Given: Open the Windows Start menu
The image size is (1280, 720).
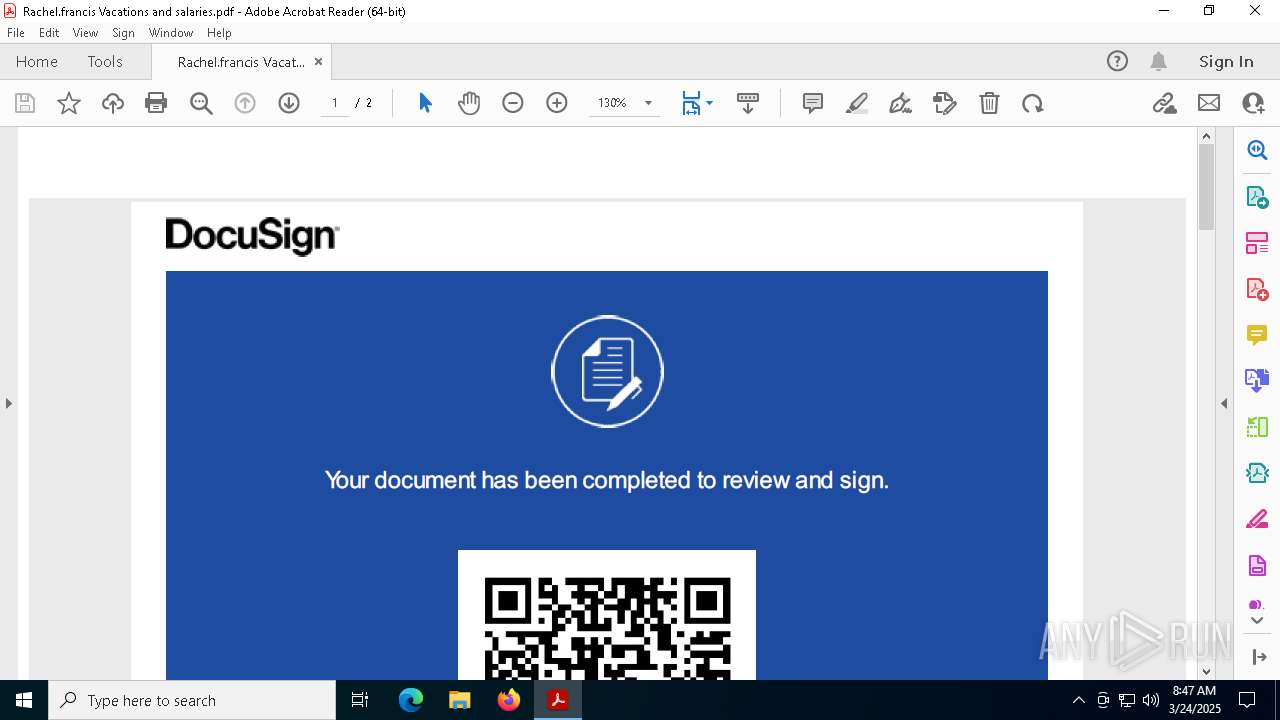Looking at the screenshot, I should click(24, 700).
